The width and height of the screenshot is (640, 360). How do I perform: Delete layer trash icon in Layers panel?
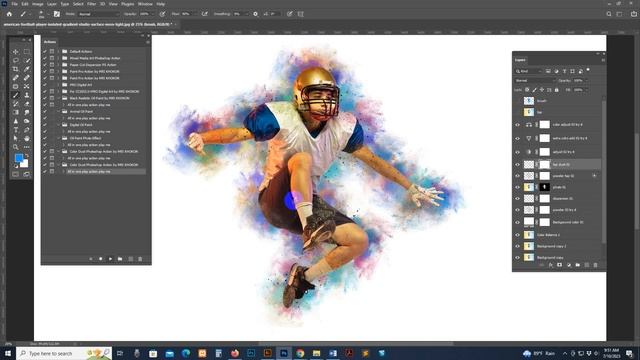tap(596, 265)
